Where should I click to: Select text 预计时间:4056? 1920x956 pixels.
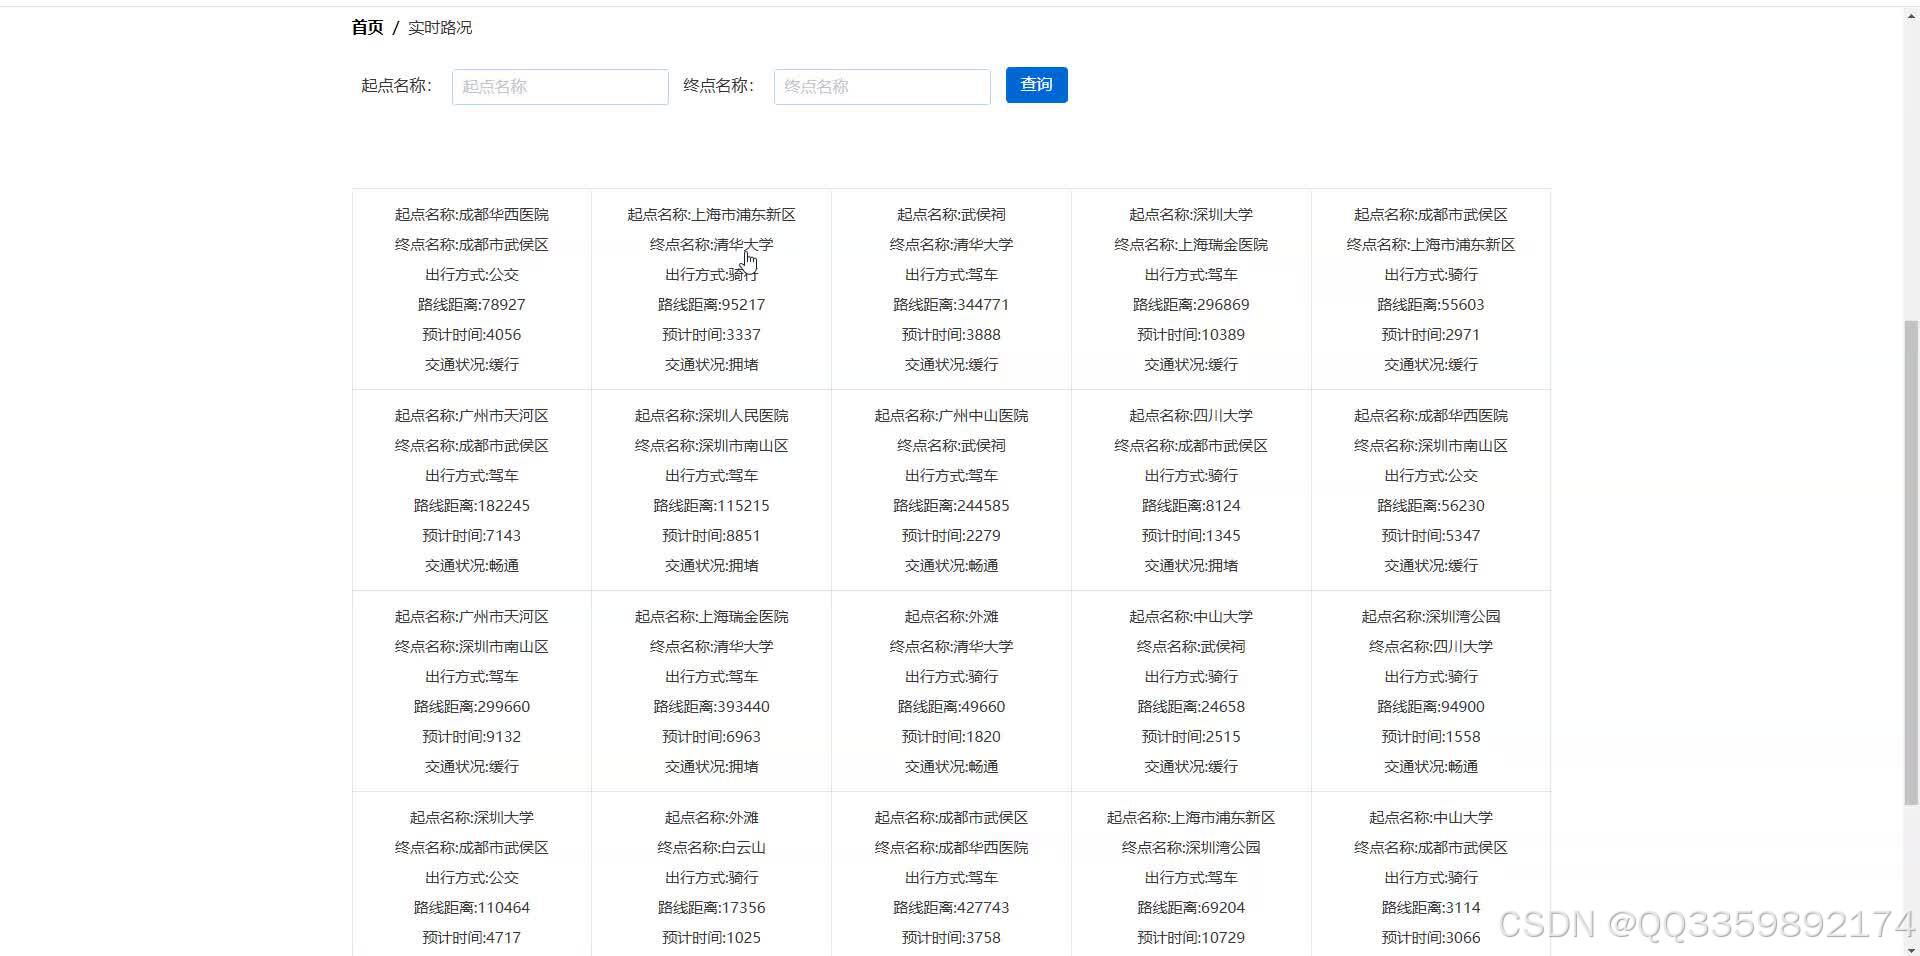(x=472, y=335)
